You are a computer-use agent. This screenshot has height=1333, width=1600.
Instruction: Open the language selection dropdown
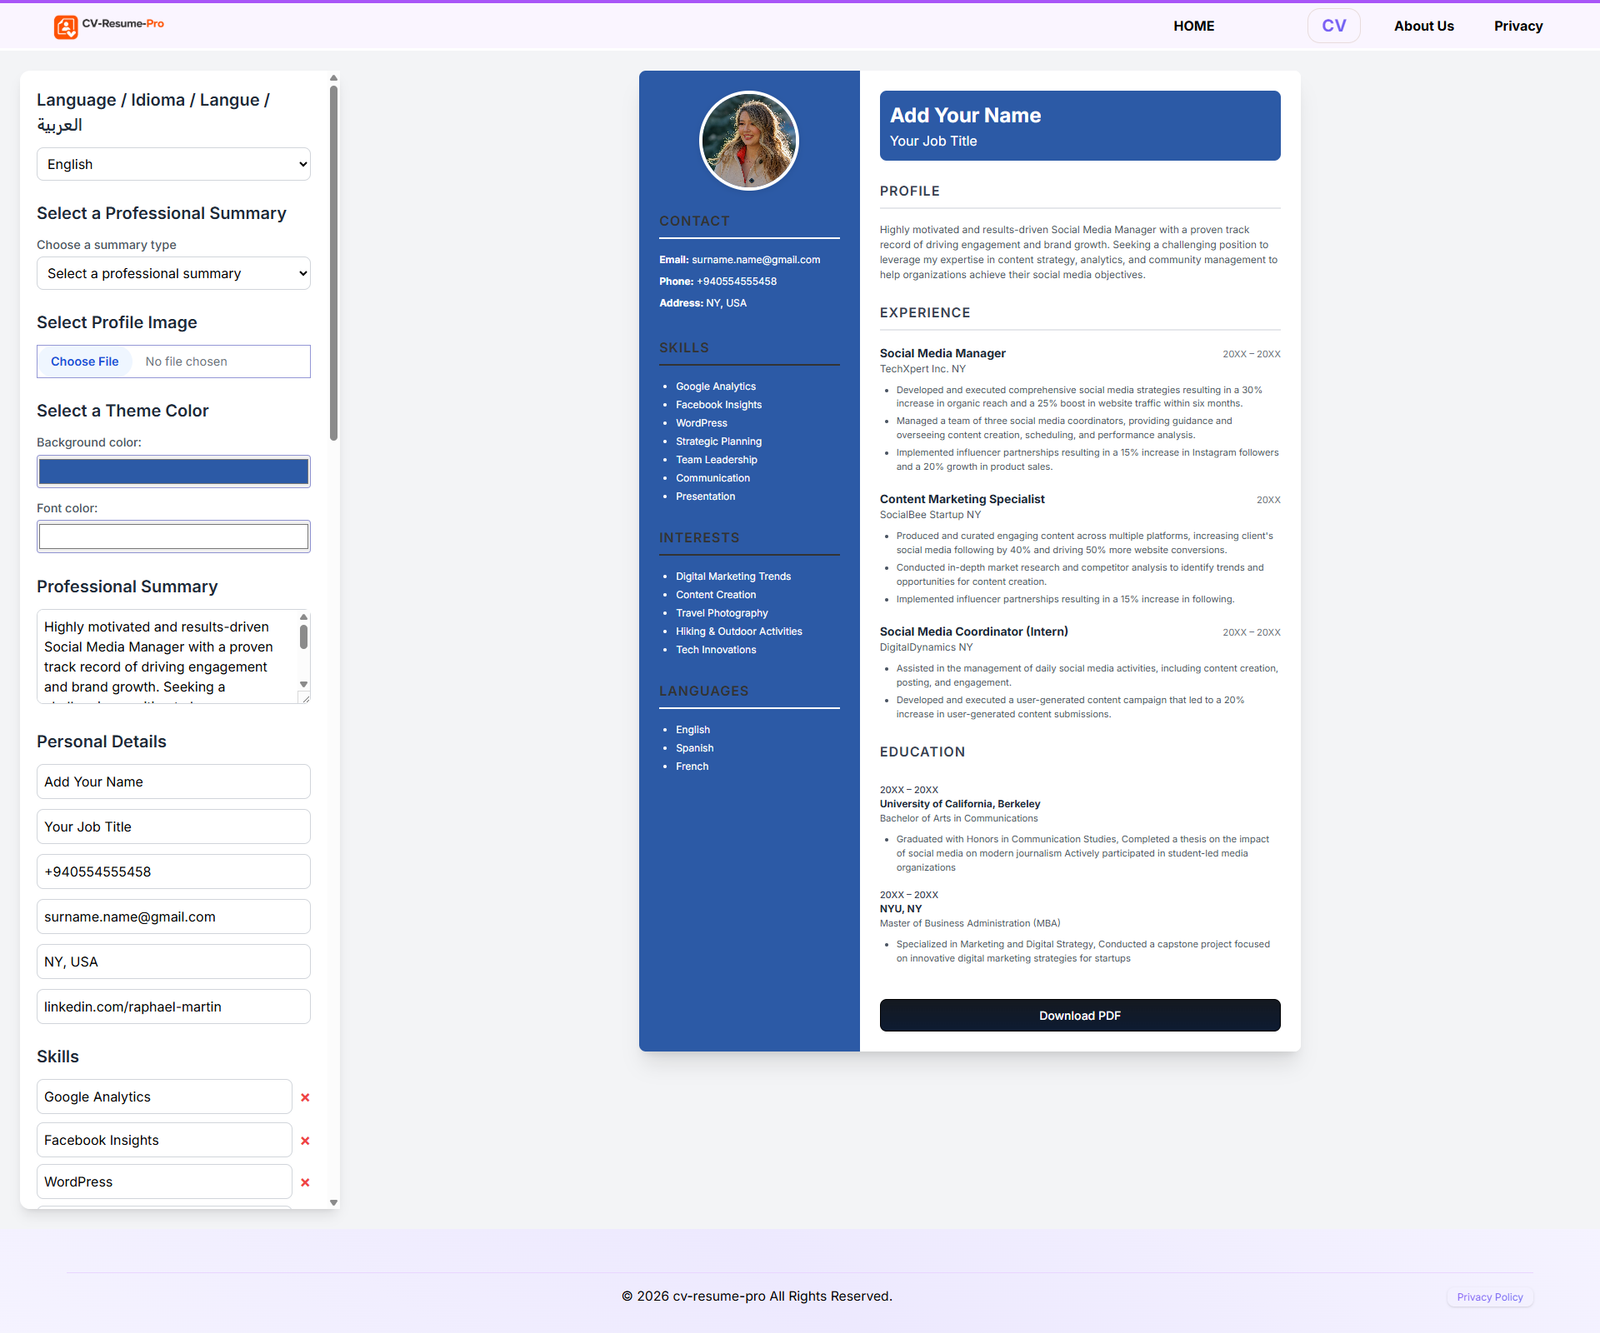coord(174,164)
